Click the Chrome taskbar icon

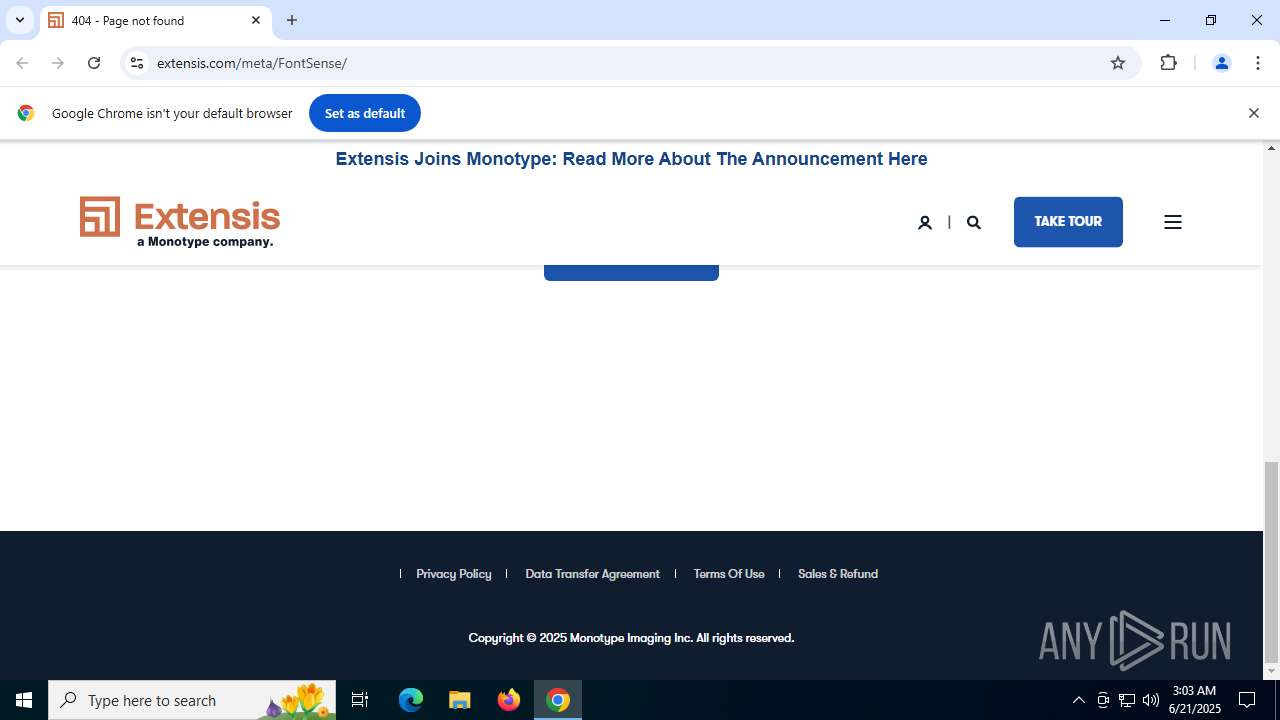click(x=558, y=700)
